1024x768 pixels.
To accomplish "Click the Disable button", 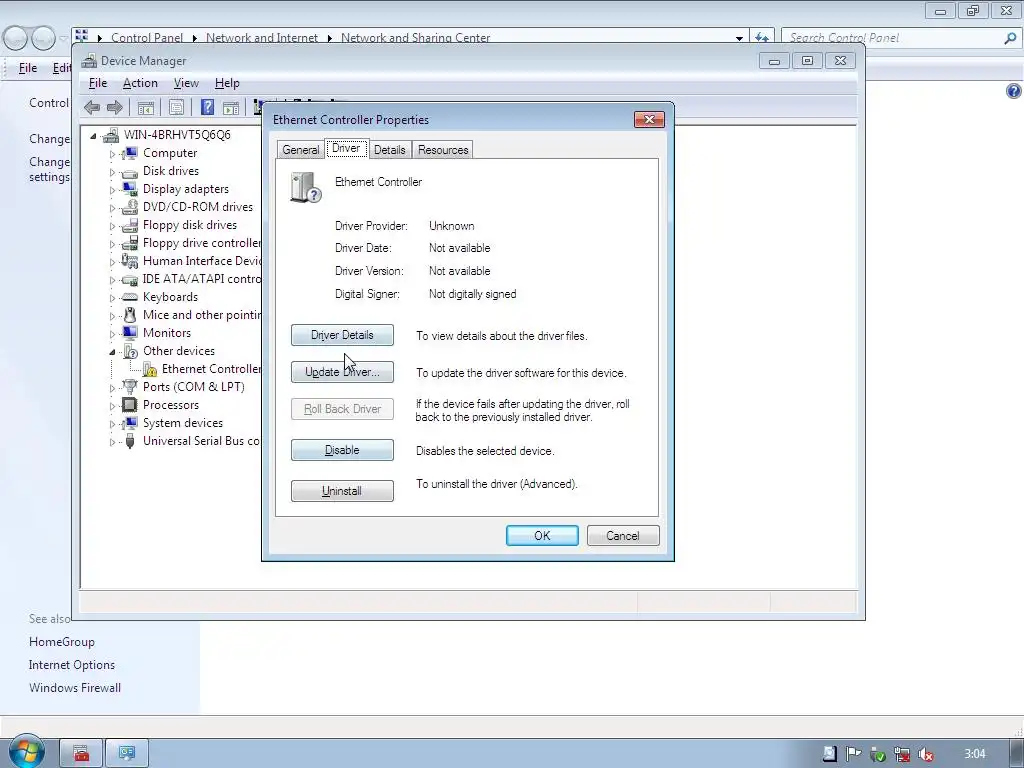I will 342,450.
